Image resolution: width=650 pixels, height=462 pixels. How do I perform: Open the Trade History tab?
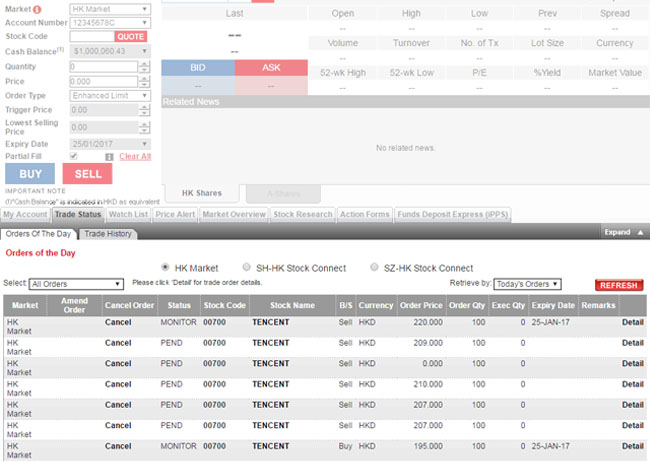107,234
